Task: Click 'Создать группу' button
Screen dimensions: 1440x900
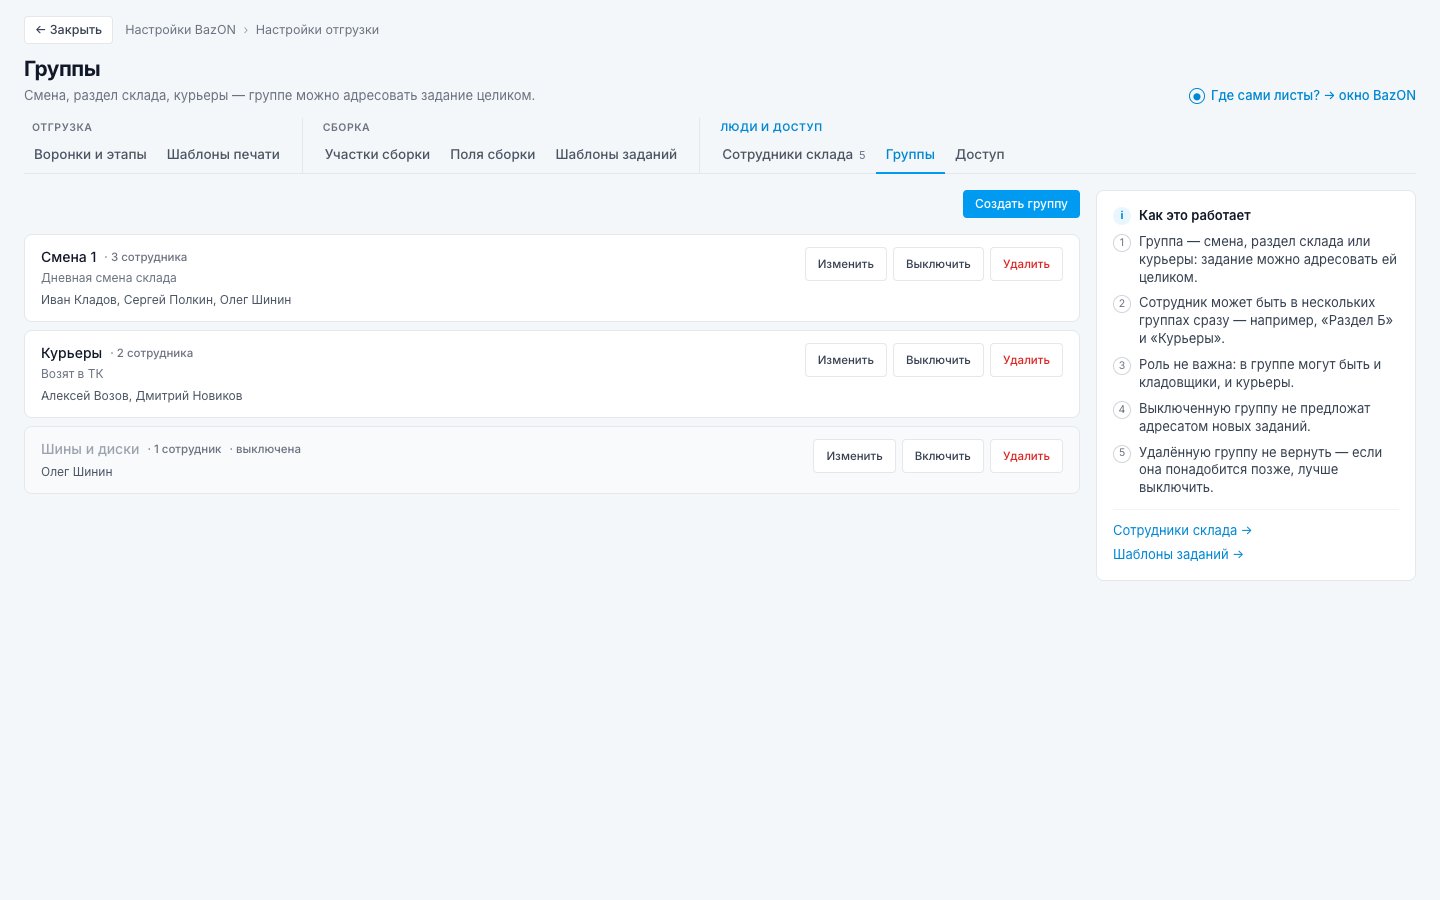Action: tap(1021, 204)
